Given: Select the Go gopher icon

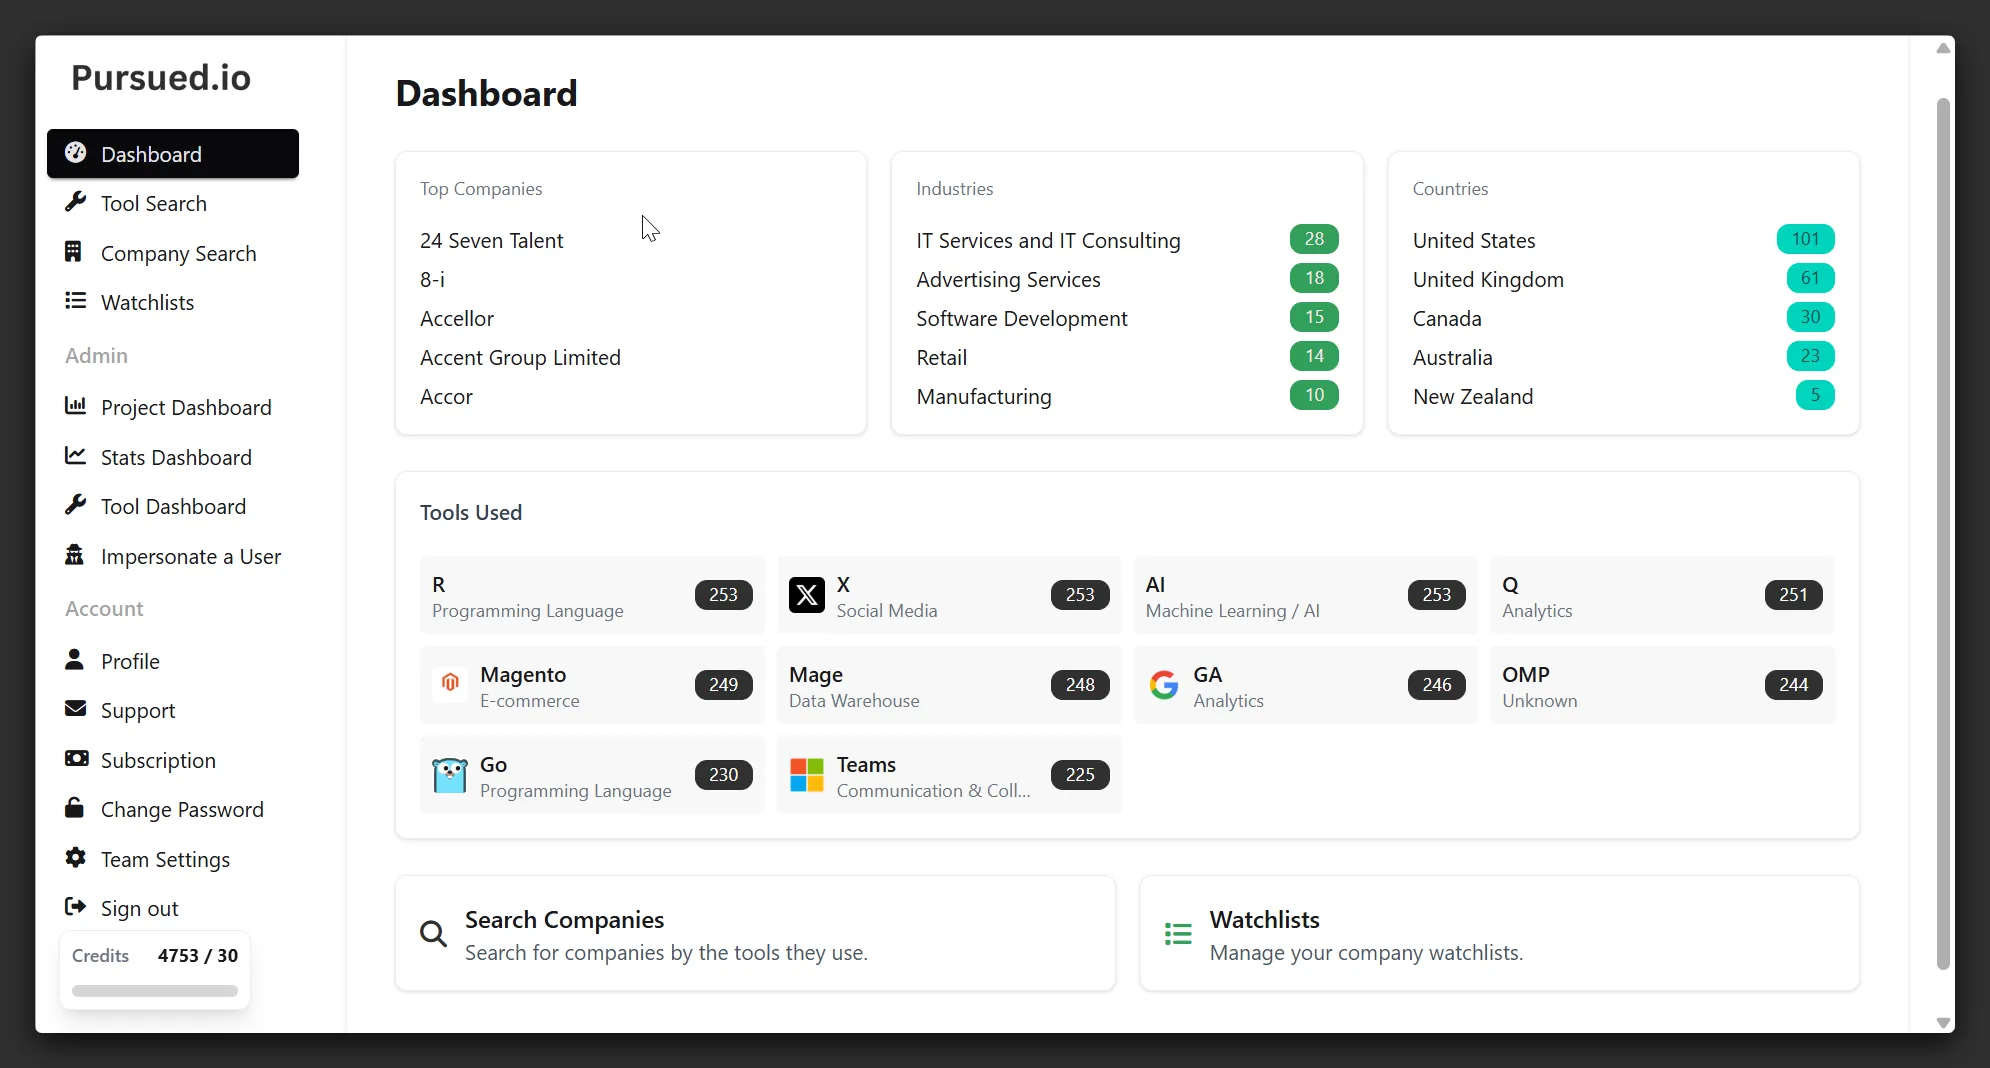Looking at the screenshot, I should coord(449,775).
